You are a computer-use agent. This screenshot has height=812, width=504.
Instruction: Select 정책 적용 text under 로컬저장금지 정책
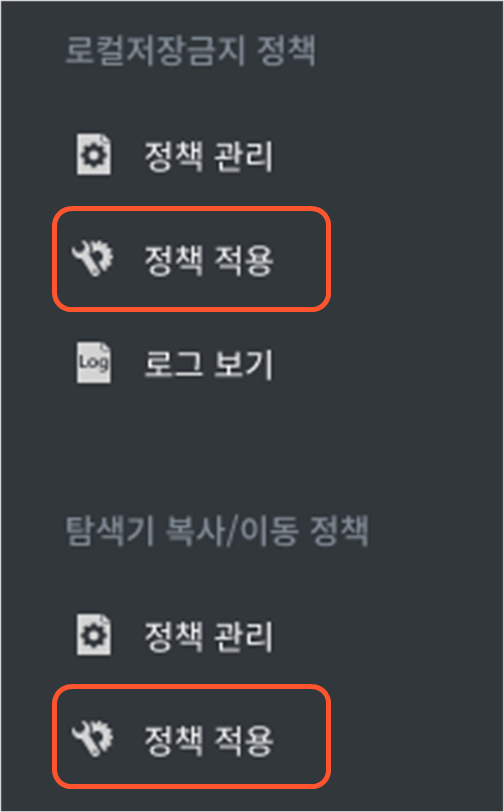(x=208, y=260)
